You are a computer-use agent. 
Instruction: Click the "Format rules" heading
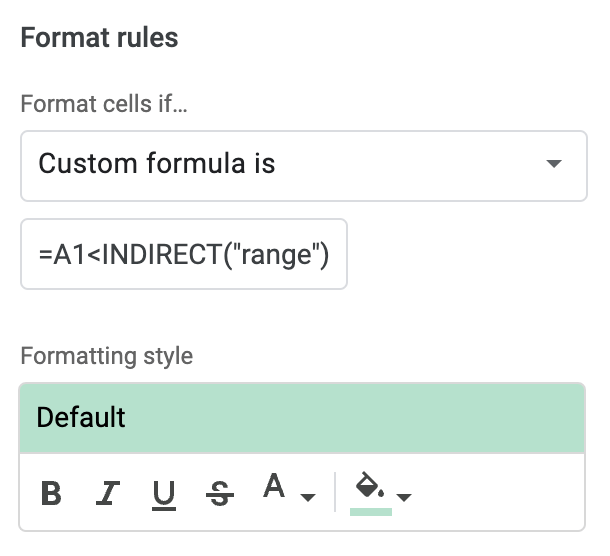pos(99,38)
